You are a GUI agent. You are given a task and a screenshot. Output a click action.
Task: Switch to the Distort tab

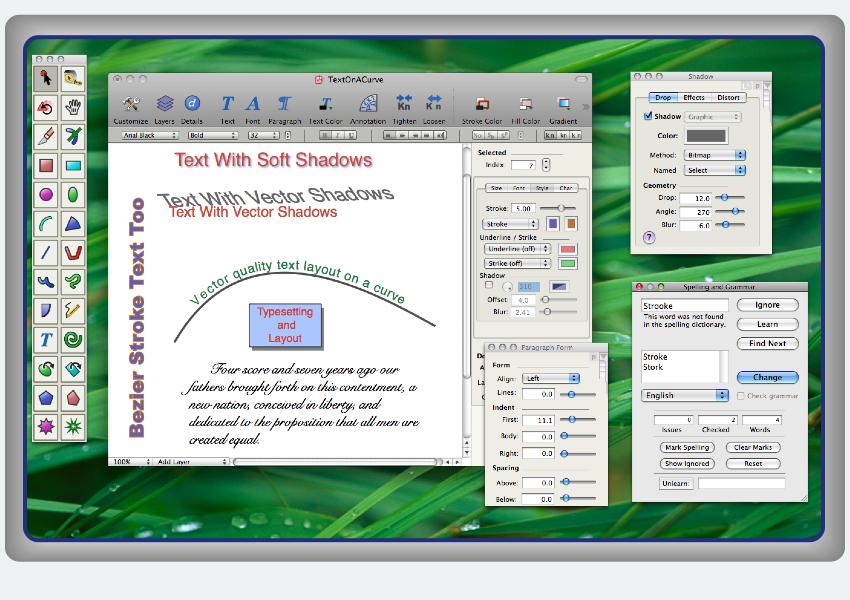coord(729,98)
